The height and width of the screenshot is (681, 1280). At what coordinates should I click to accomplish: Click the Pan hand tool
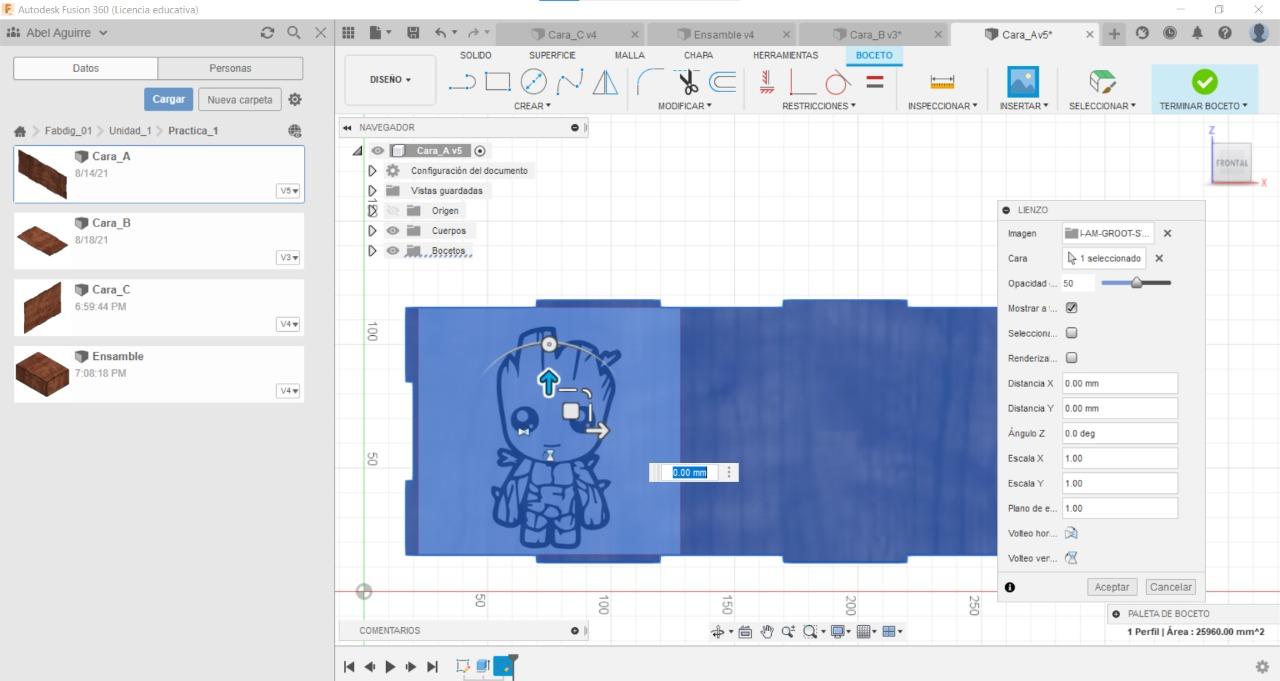point(767,631)
